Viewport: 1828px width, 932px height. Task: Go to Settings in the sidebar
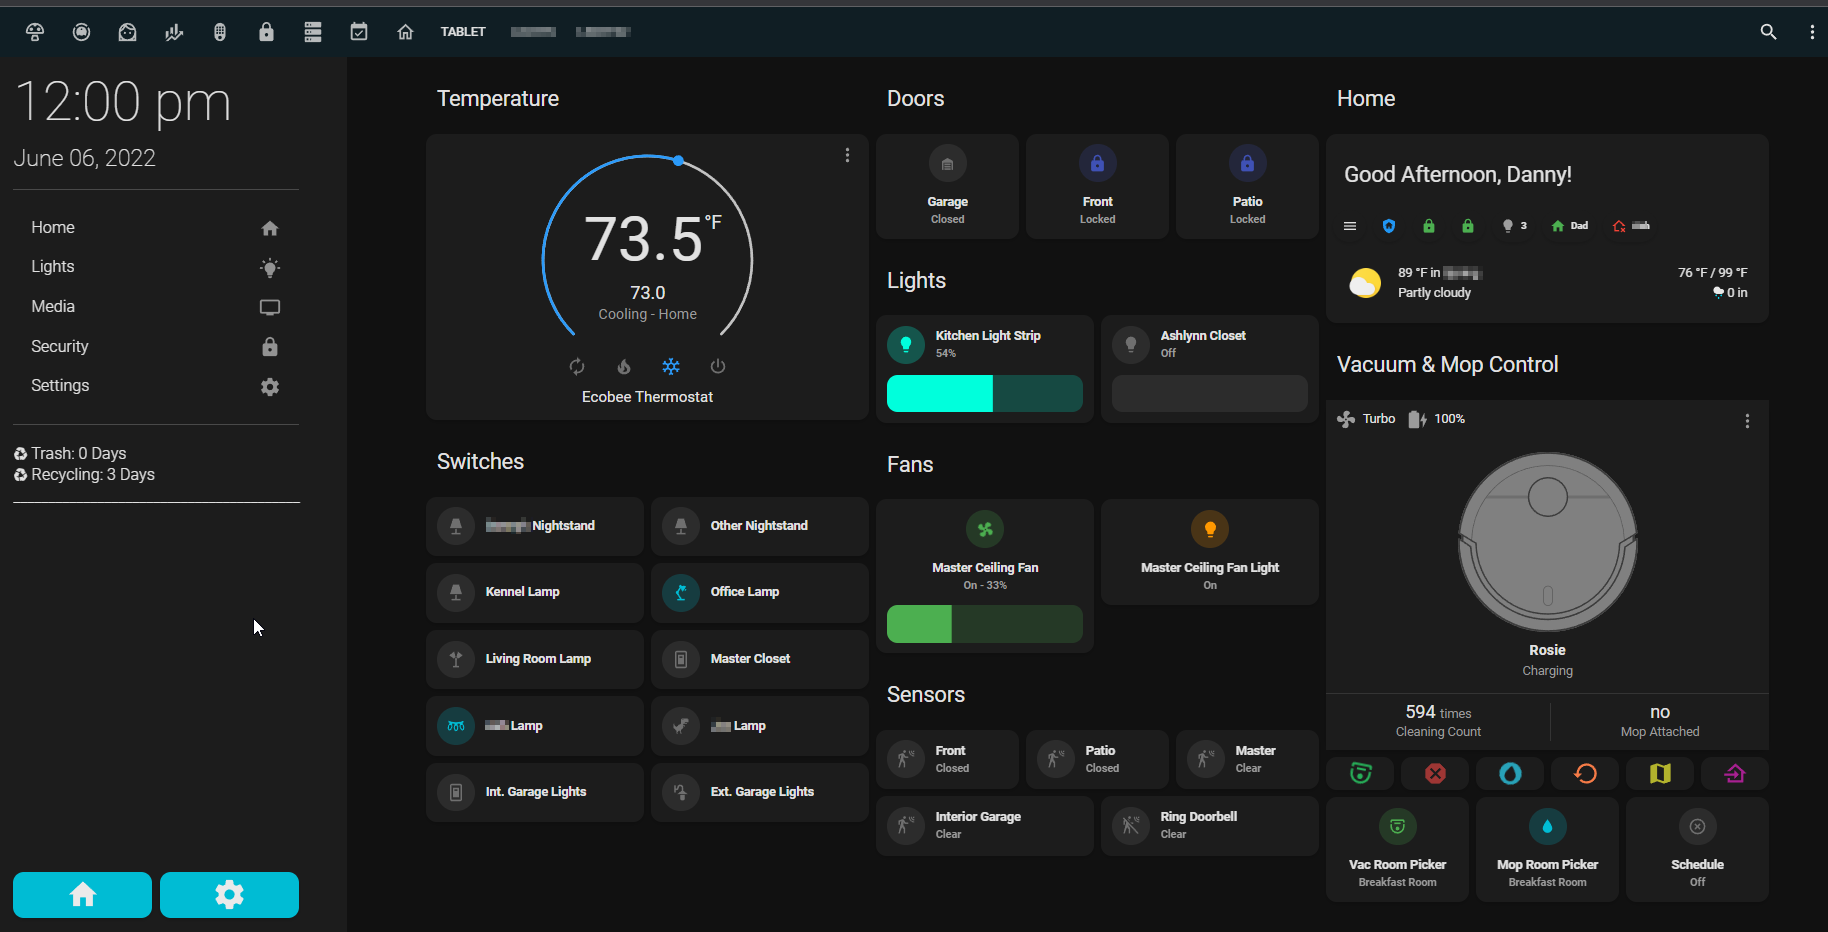click(x=155, y=386)
